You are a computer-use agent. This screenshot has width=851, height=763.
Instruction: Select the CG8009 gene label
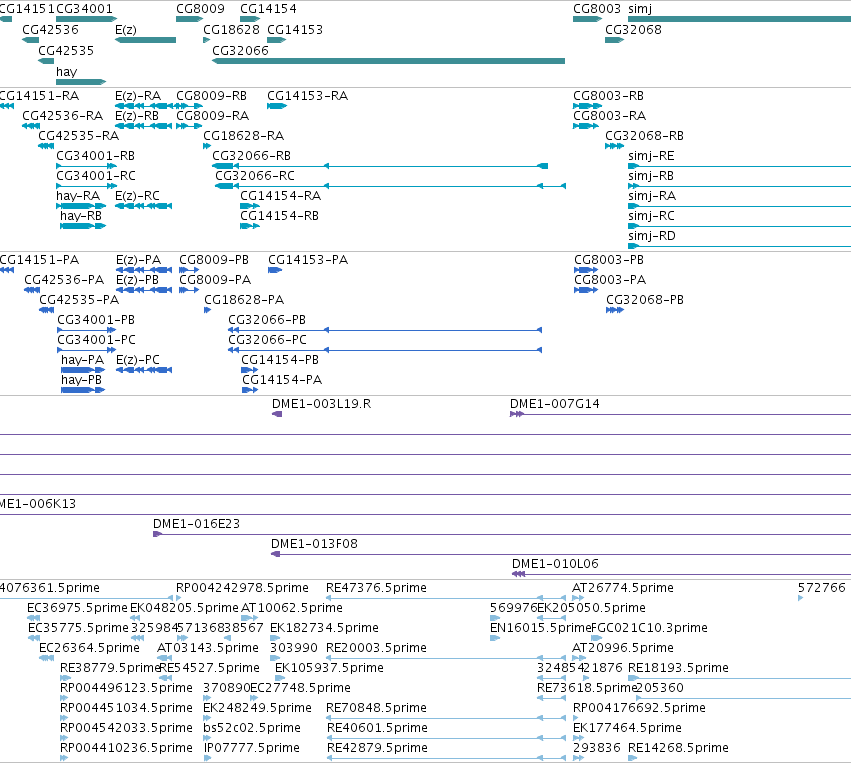click(x=200, y=9)
